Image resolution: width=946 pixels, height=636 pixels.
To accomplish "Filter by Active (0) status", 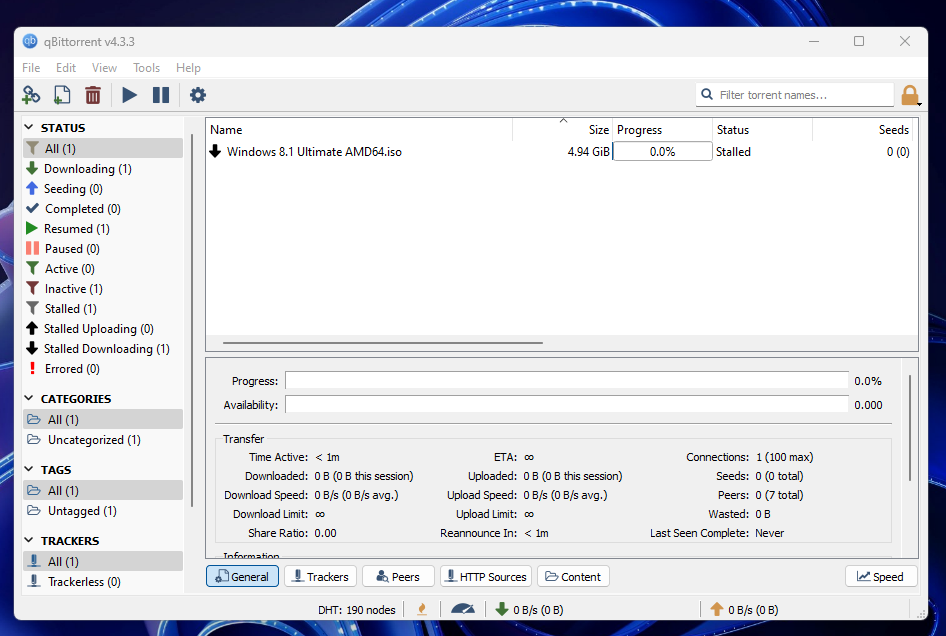I will [103, 268].
